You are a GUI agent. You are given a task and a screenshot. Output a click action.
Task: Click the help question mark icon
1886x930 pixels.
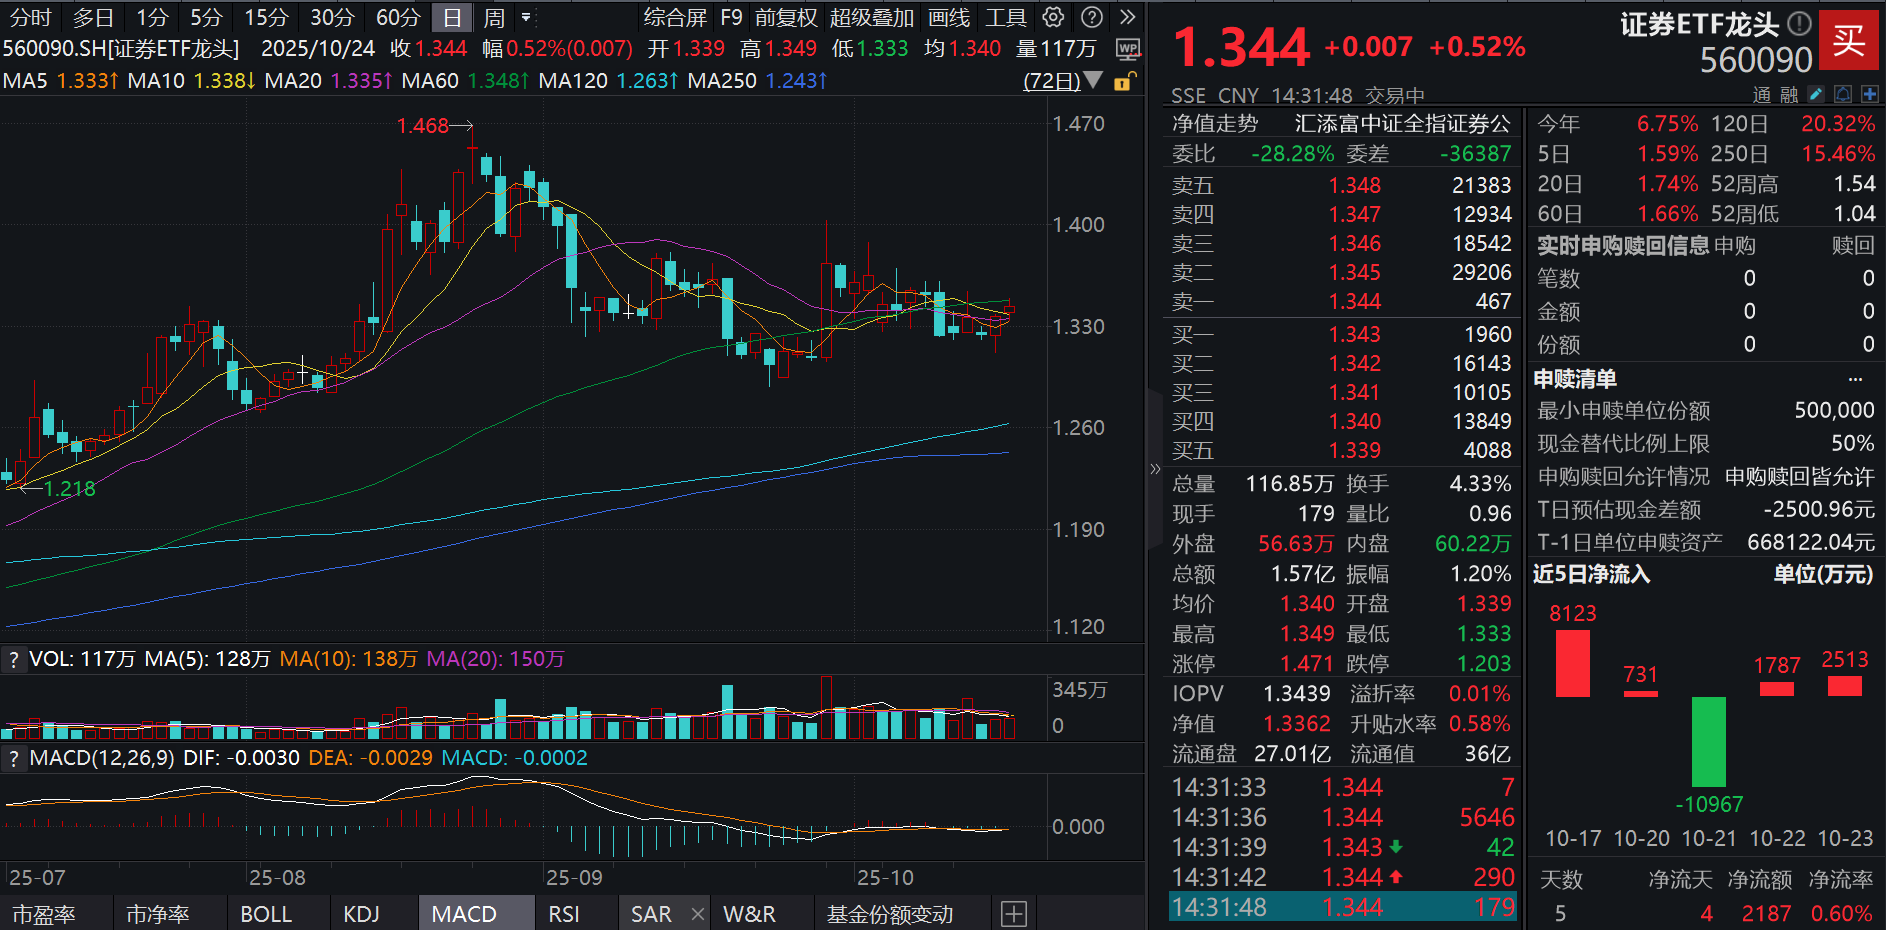[x=1092, y=17]
